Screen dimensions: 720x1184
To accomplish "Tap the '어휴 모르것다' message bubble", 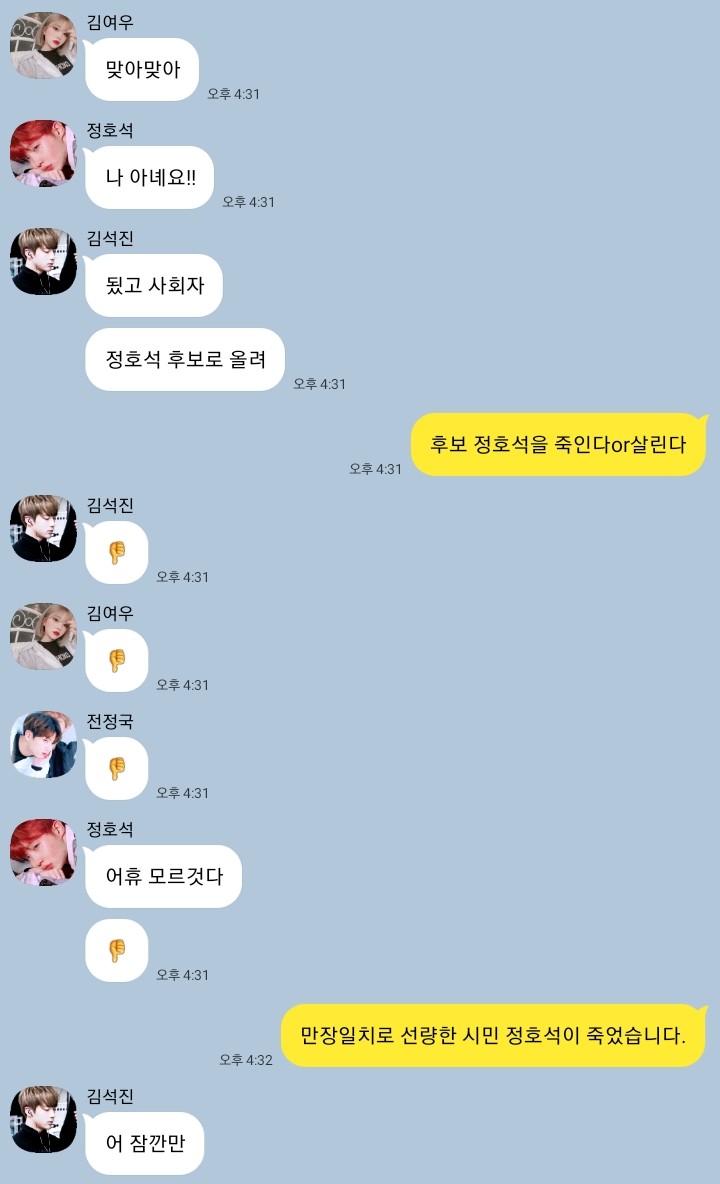I will coord(163,877).
